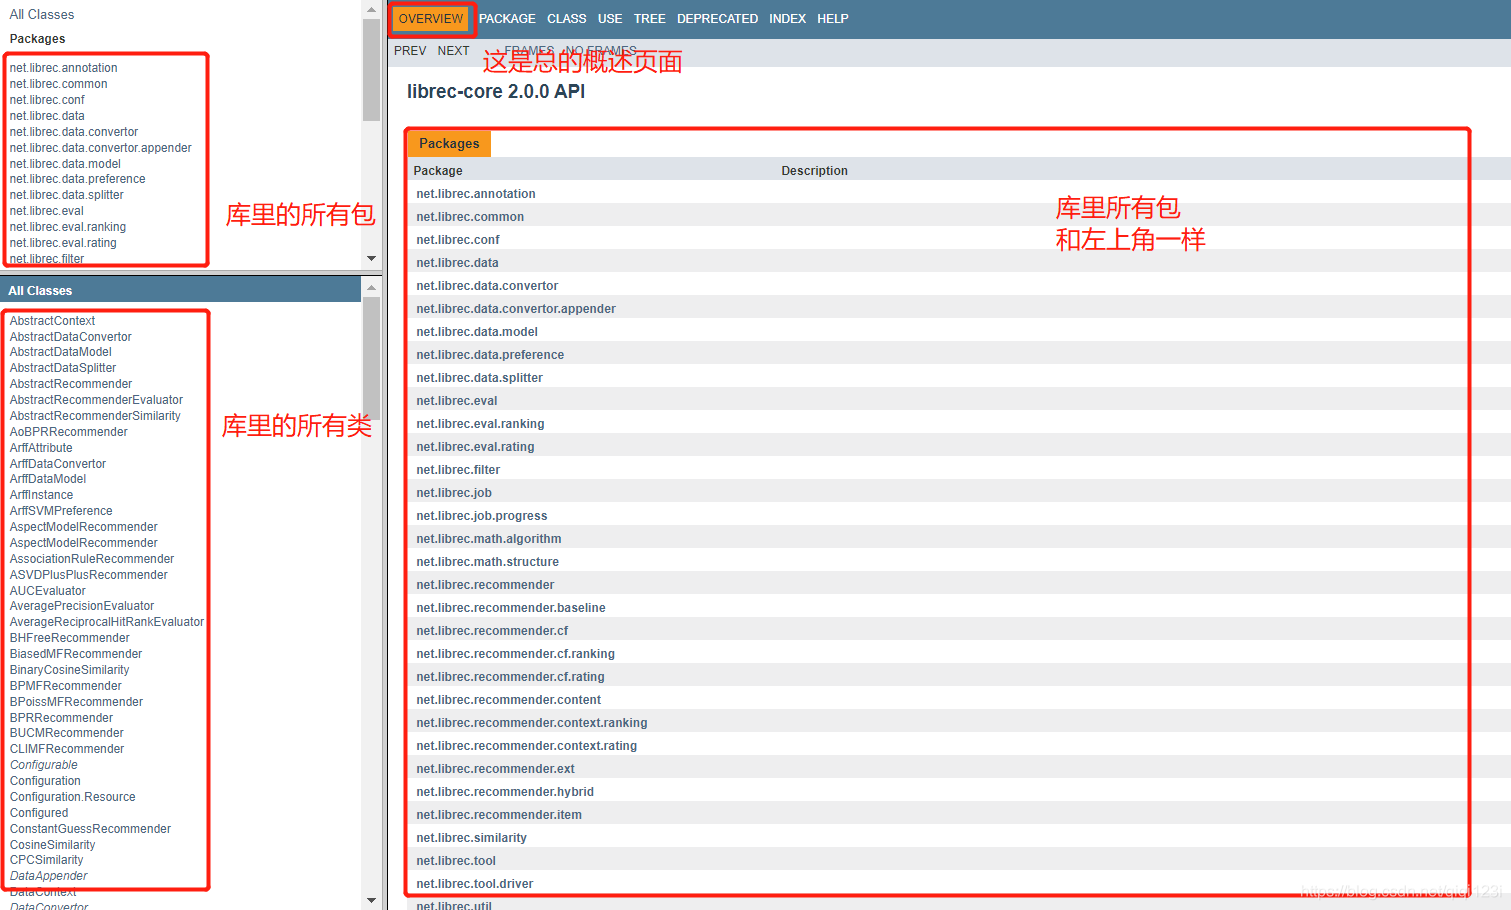Image resolution: width=1511 pixels, height=910 pixels.
Task: Open net.librec.eval.ranking in left package list
Action: tap(68, 227)
